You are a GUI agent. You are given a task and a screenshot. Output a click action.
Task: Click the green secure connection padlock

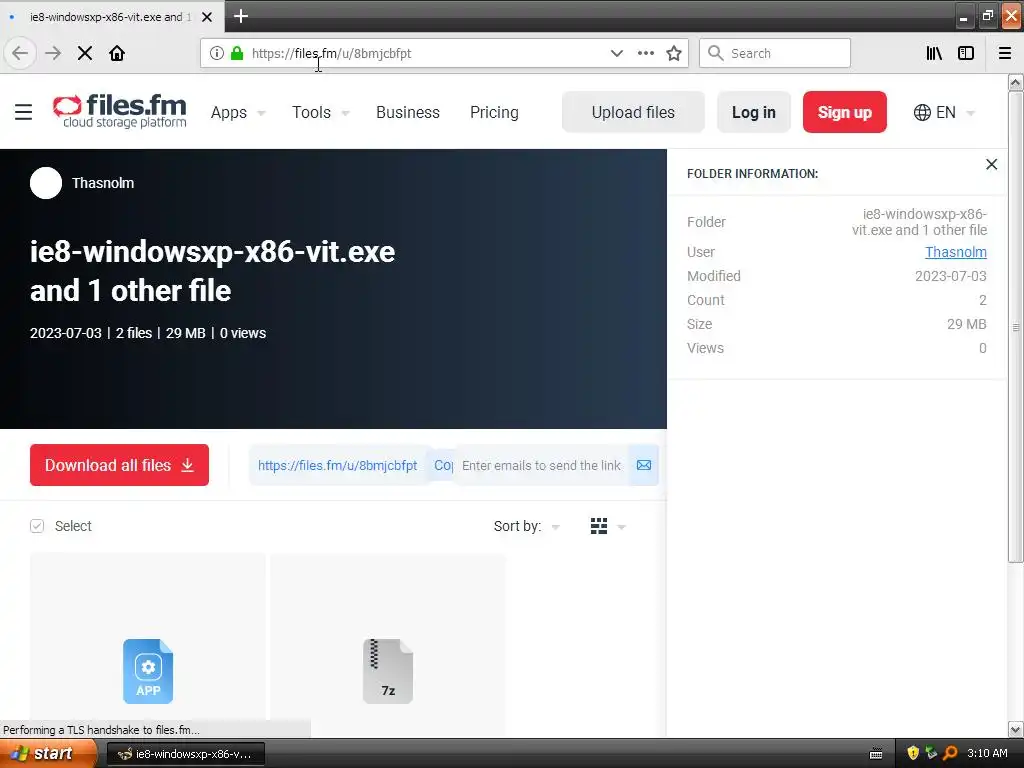click(x=237, y=53)
